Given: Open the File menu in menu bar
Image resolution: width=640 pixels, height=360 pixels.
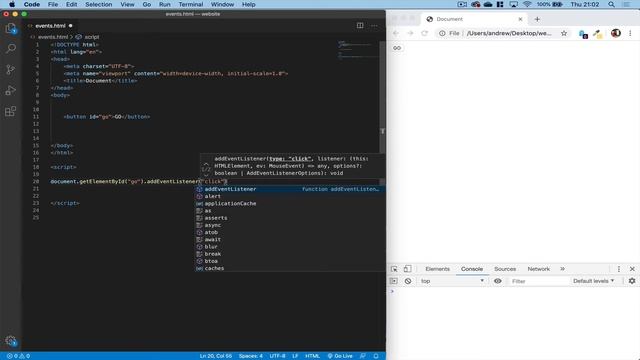Looking at the screenshot, I should [x=53, y=4].
